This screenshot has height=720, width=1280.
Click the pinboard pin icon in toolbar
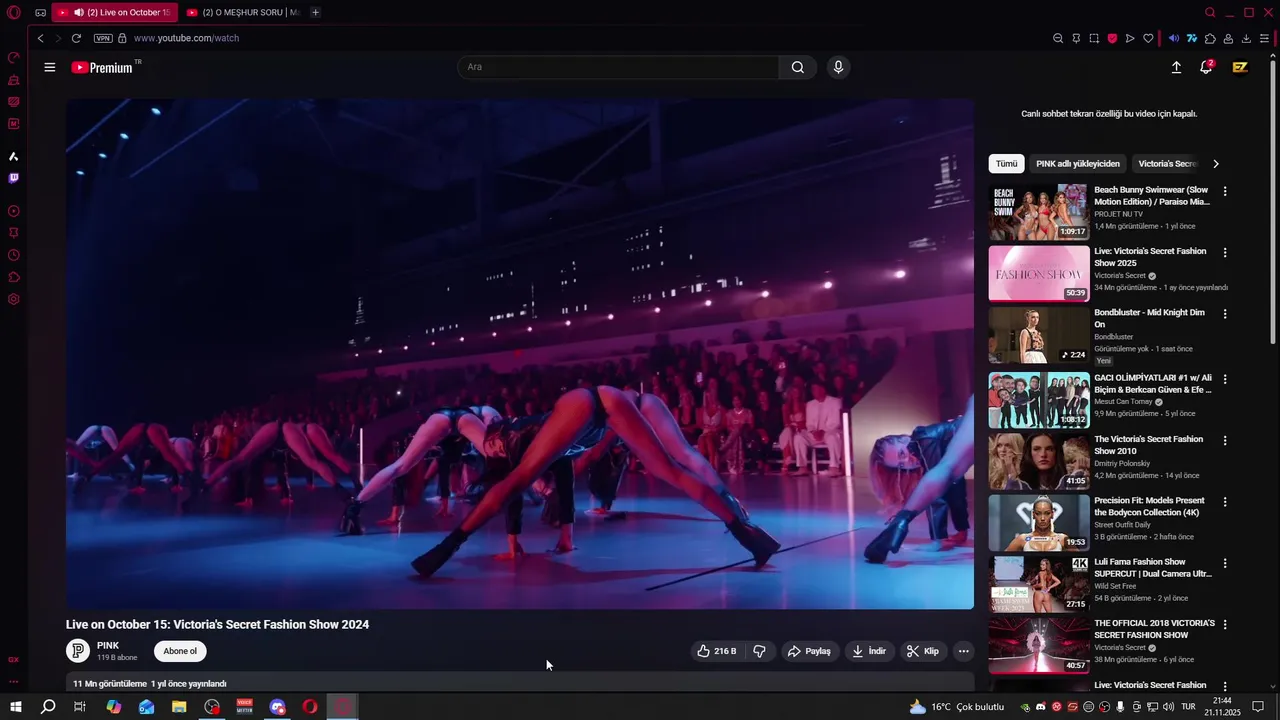1076,38
